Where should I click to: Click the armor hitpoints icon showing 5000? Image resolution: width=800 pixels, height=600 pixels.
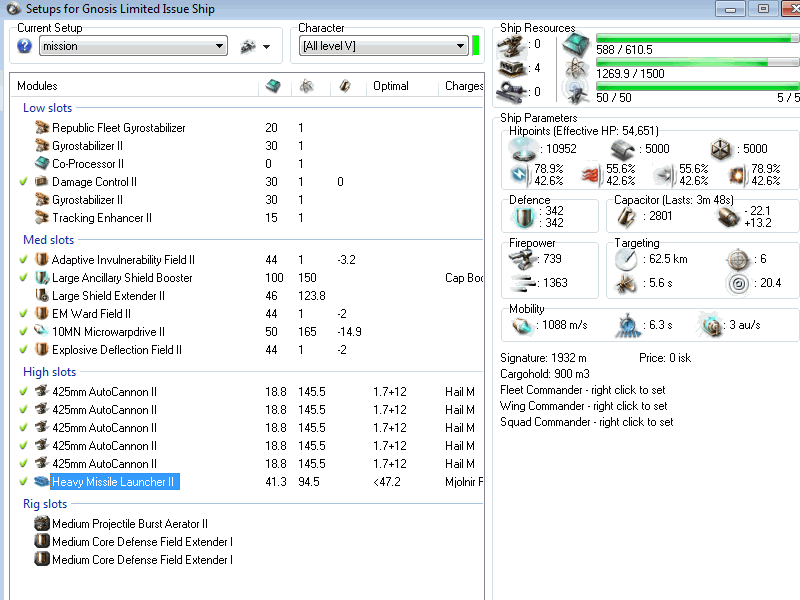click(x=623, y=149)
